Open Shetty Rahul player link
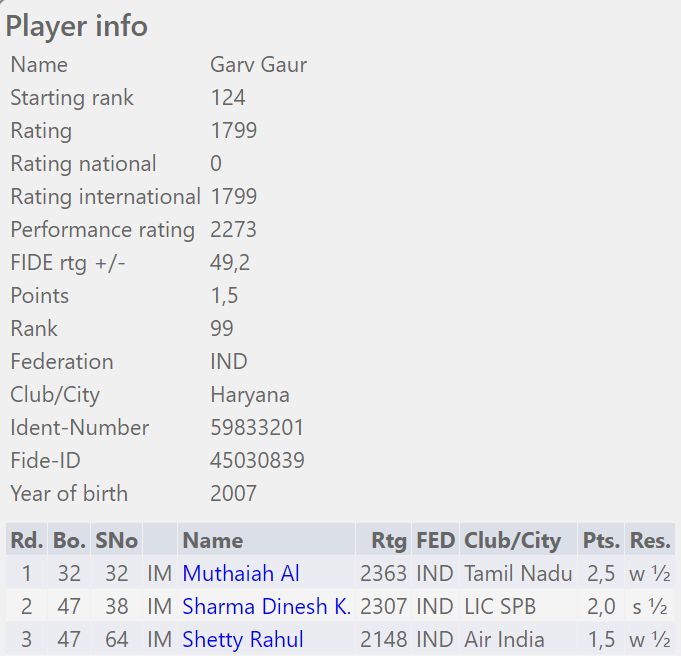This screenshot has height=656, width=681. coord(243,639)
